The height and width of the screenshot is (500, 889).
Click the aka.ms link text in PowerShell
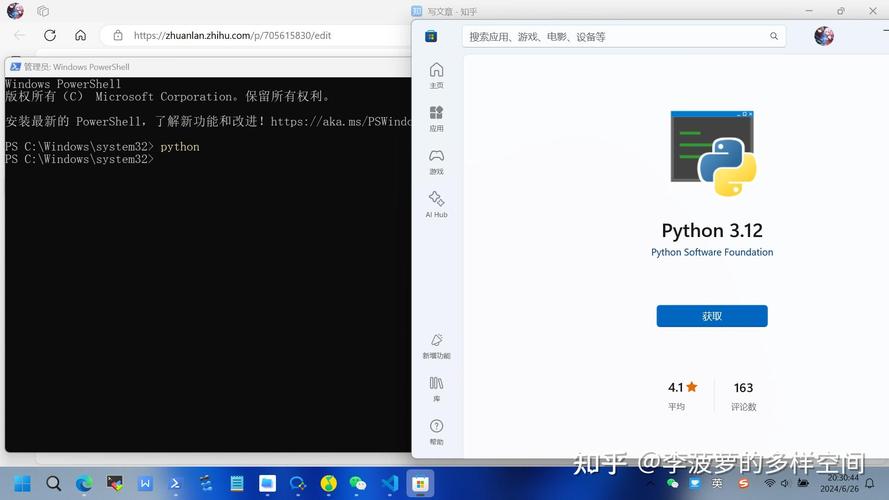[x=341, y=121]
